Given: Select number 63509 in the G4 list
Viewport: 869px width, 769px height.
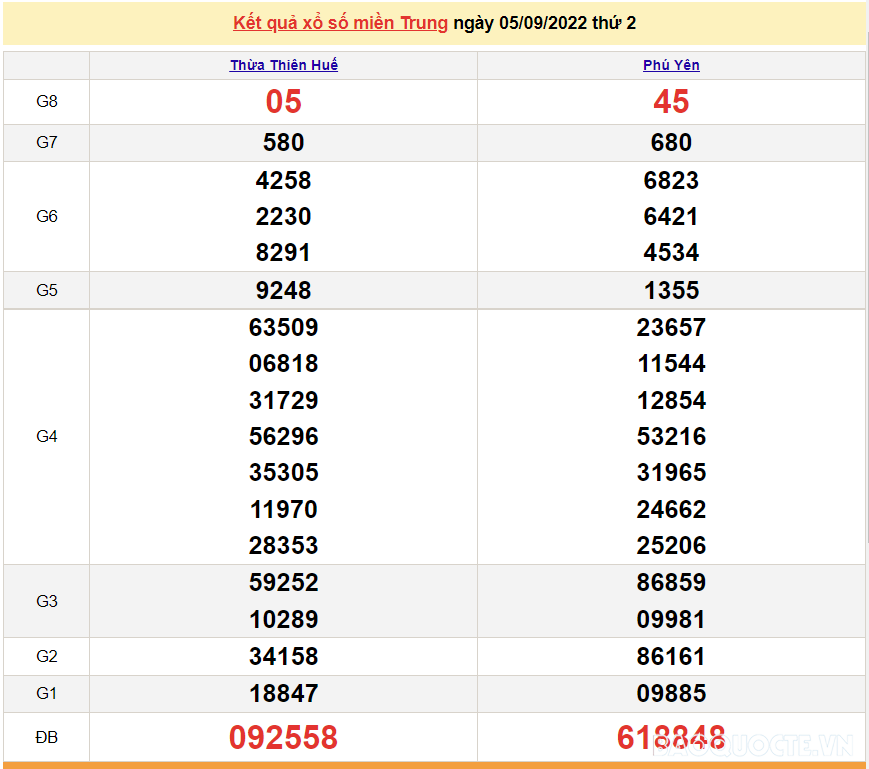Looking at the screenshot, I should (283, 327).
